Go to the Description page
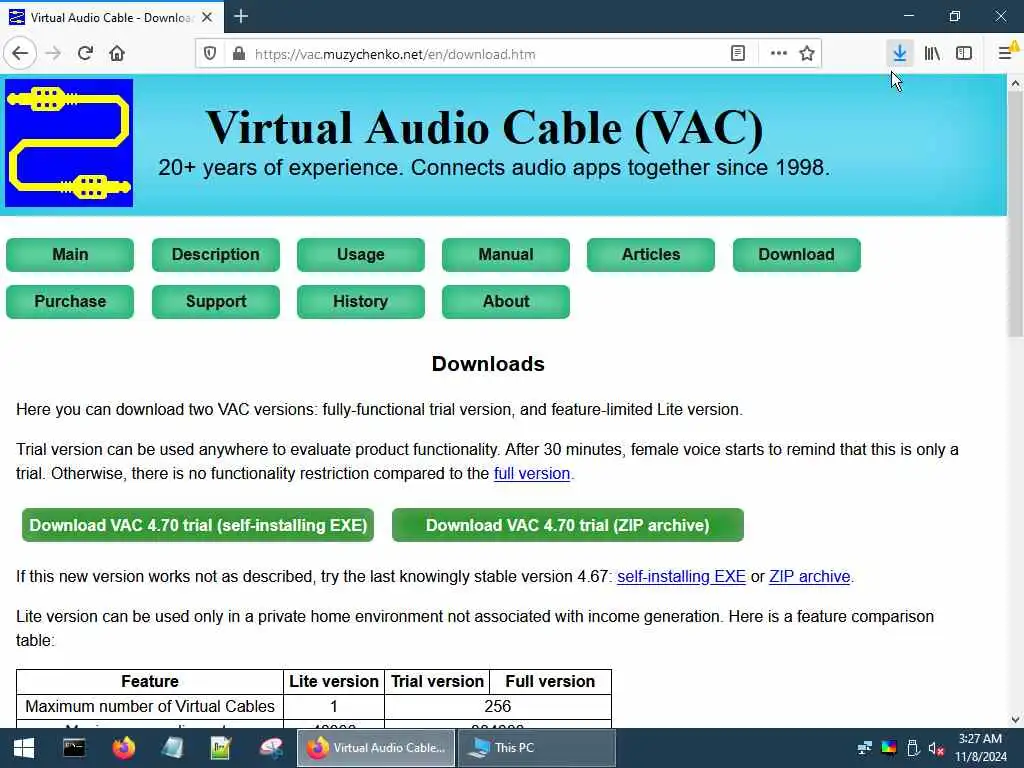Image resolution: width=1024 pixels, height=768 pixels. pyautogui.click(x=216, y=254)
